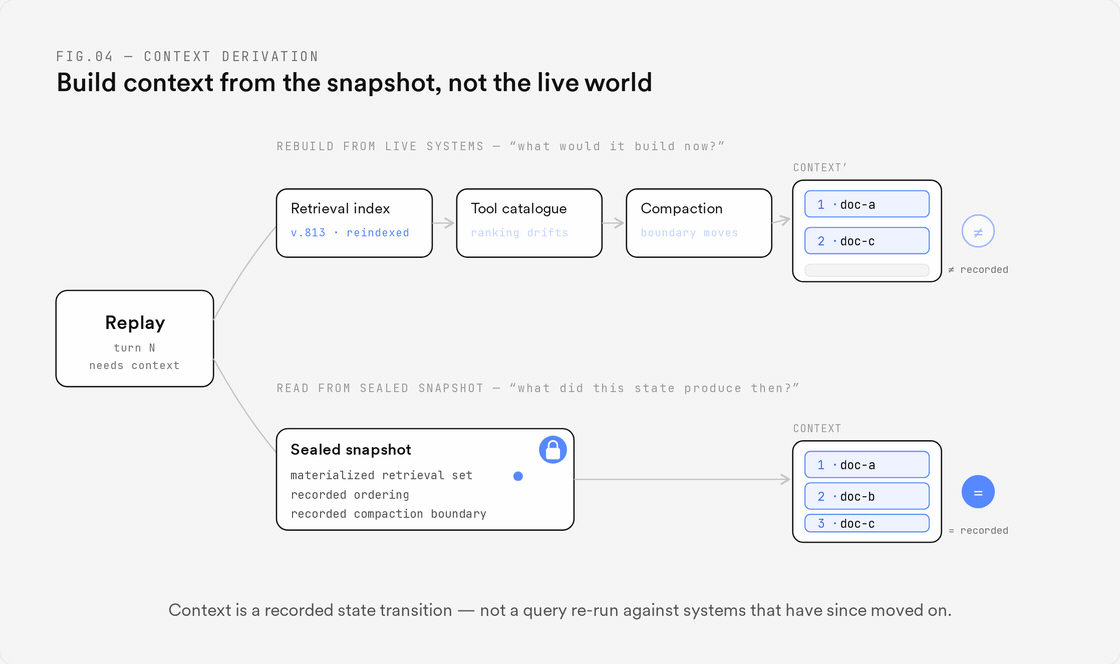Select the Replay turn N box
This screenshot has height=664, width=1120.
pos(135,338)
